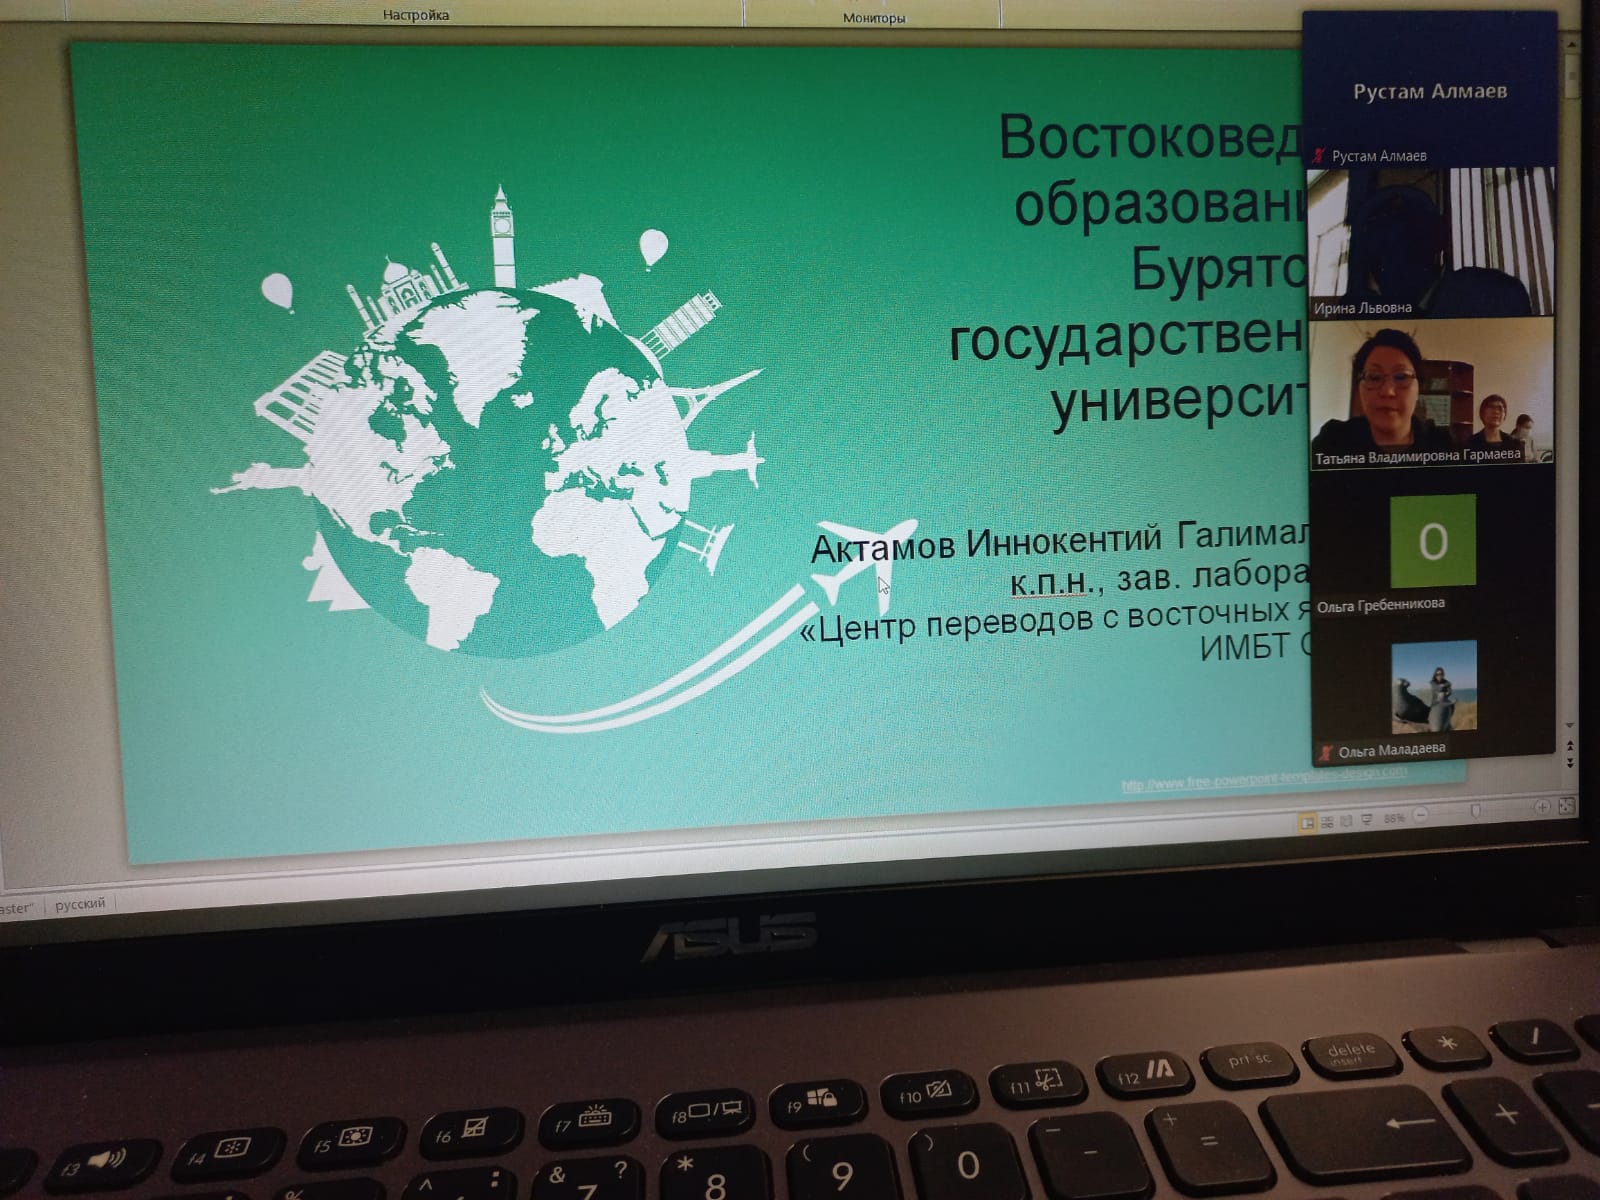The width and height of the screenshot is (1600, 1200).
Task: Go to previous slide using double-arrow button
Action: click(1570, 747)
